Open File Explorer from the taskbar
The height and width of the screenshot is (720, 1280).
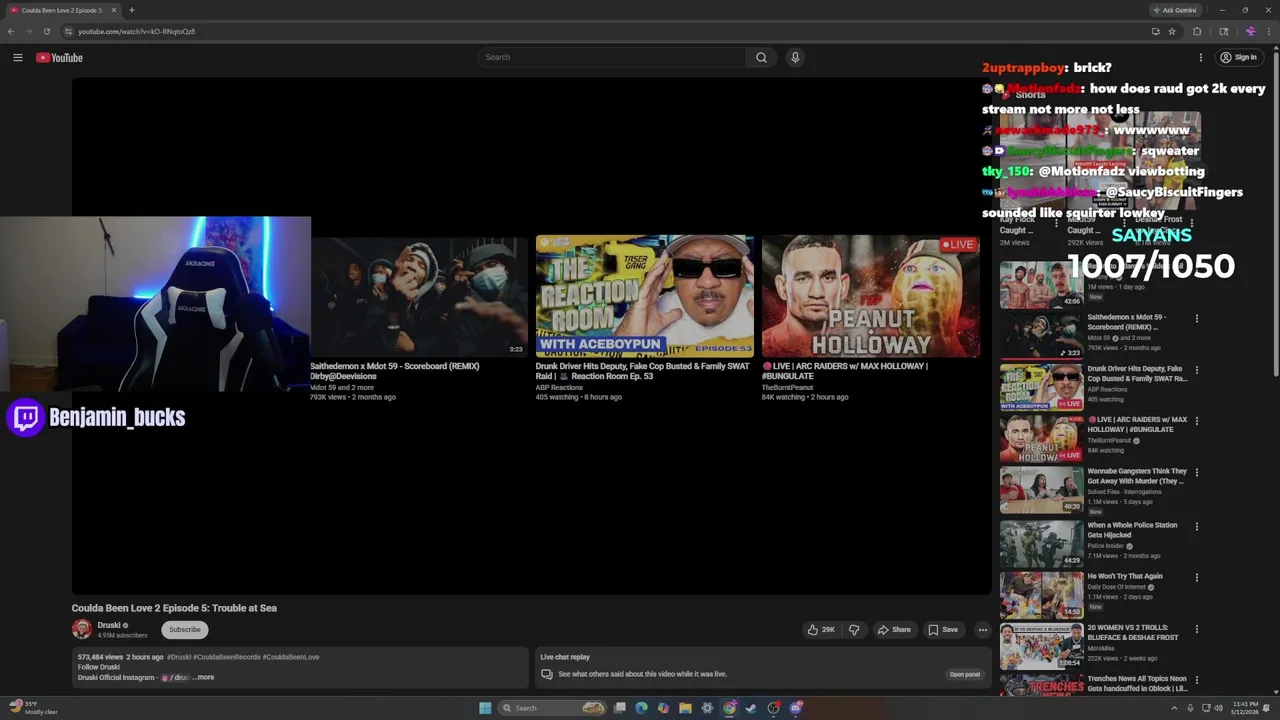(685, 708)
